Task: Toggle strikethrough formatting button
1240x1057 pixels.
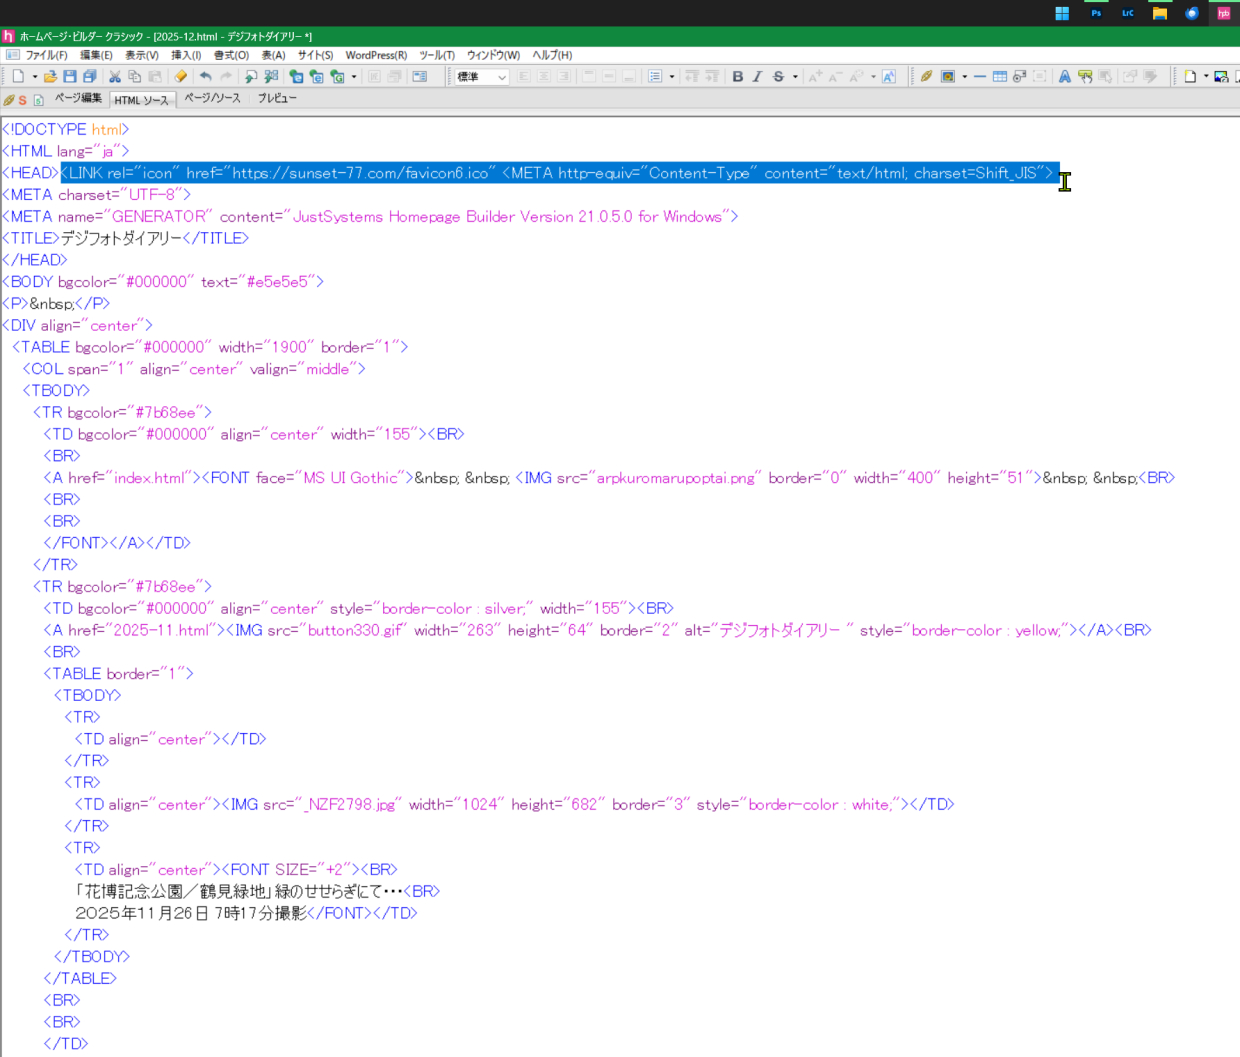Action: pyautogui.click(x=778, y=77)
